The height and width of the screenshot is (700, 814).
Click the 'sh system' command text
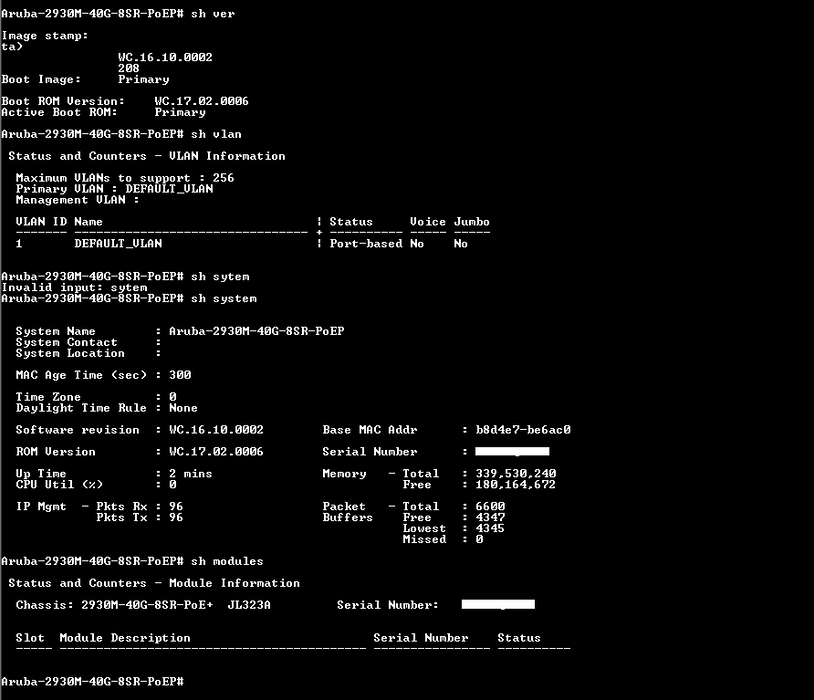224,299
